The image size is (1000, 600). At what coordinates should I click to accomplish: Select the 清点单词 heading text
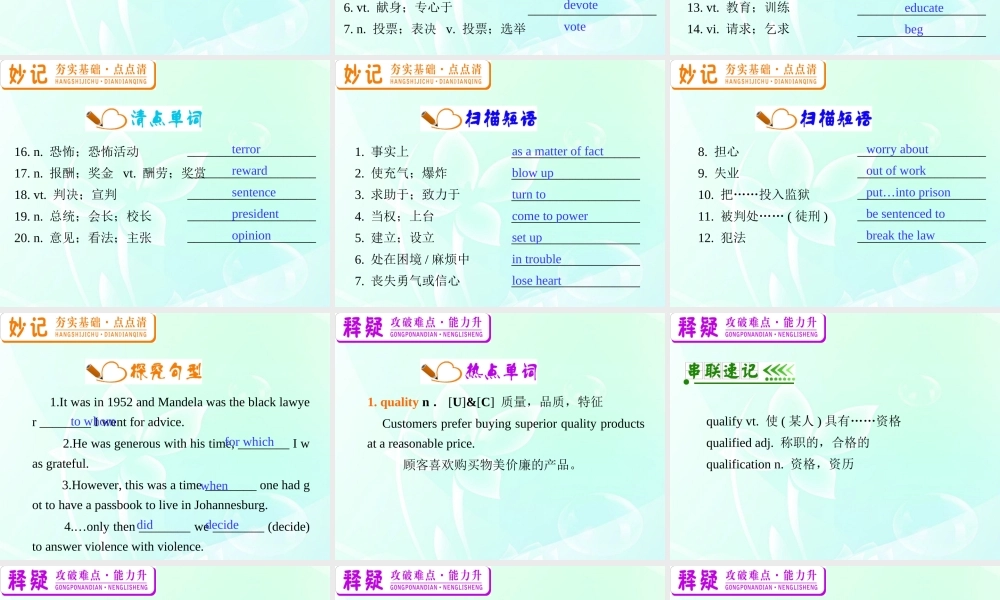[x=166, y=119]
